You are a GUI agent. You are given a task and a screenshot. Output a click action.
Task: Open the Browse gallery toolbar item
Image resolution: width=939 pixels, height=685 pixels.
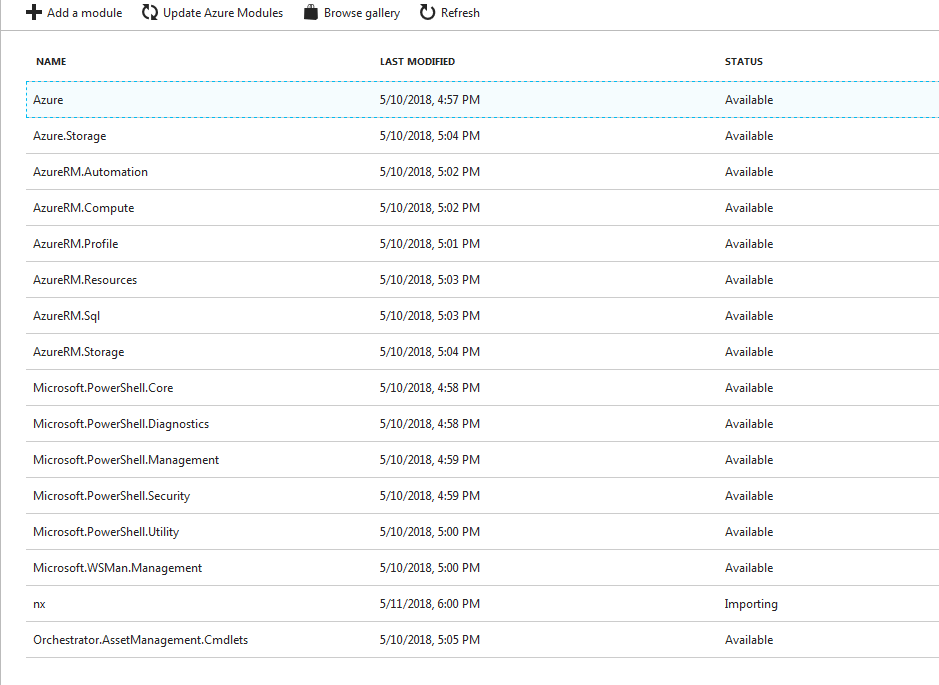[351, 12]
